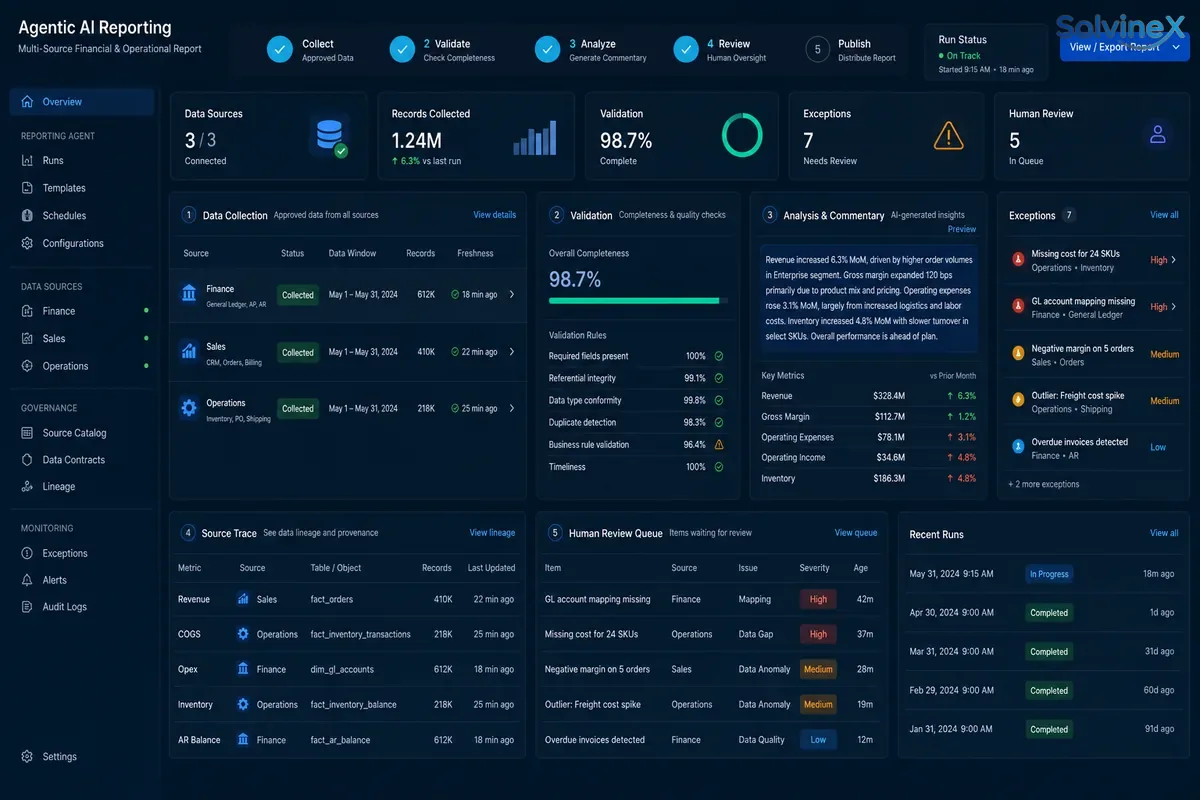This screenshot has height=800, width=1200.
Task: Click the Sales chart icon in Data Collection
Action: click(x=189, y=351)
